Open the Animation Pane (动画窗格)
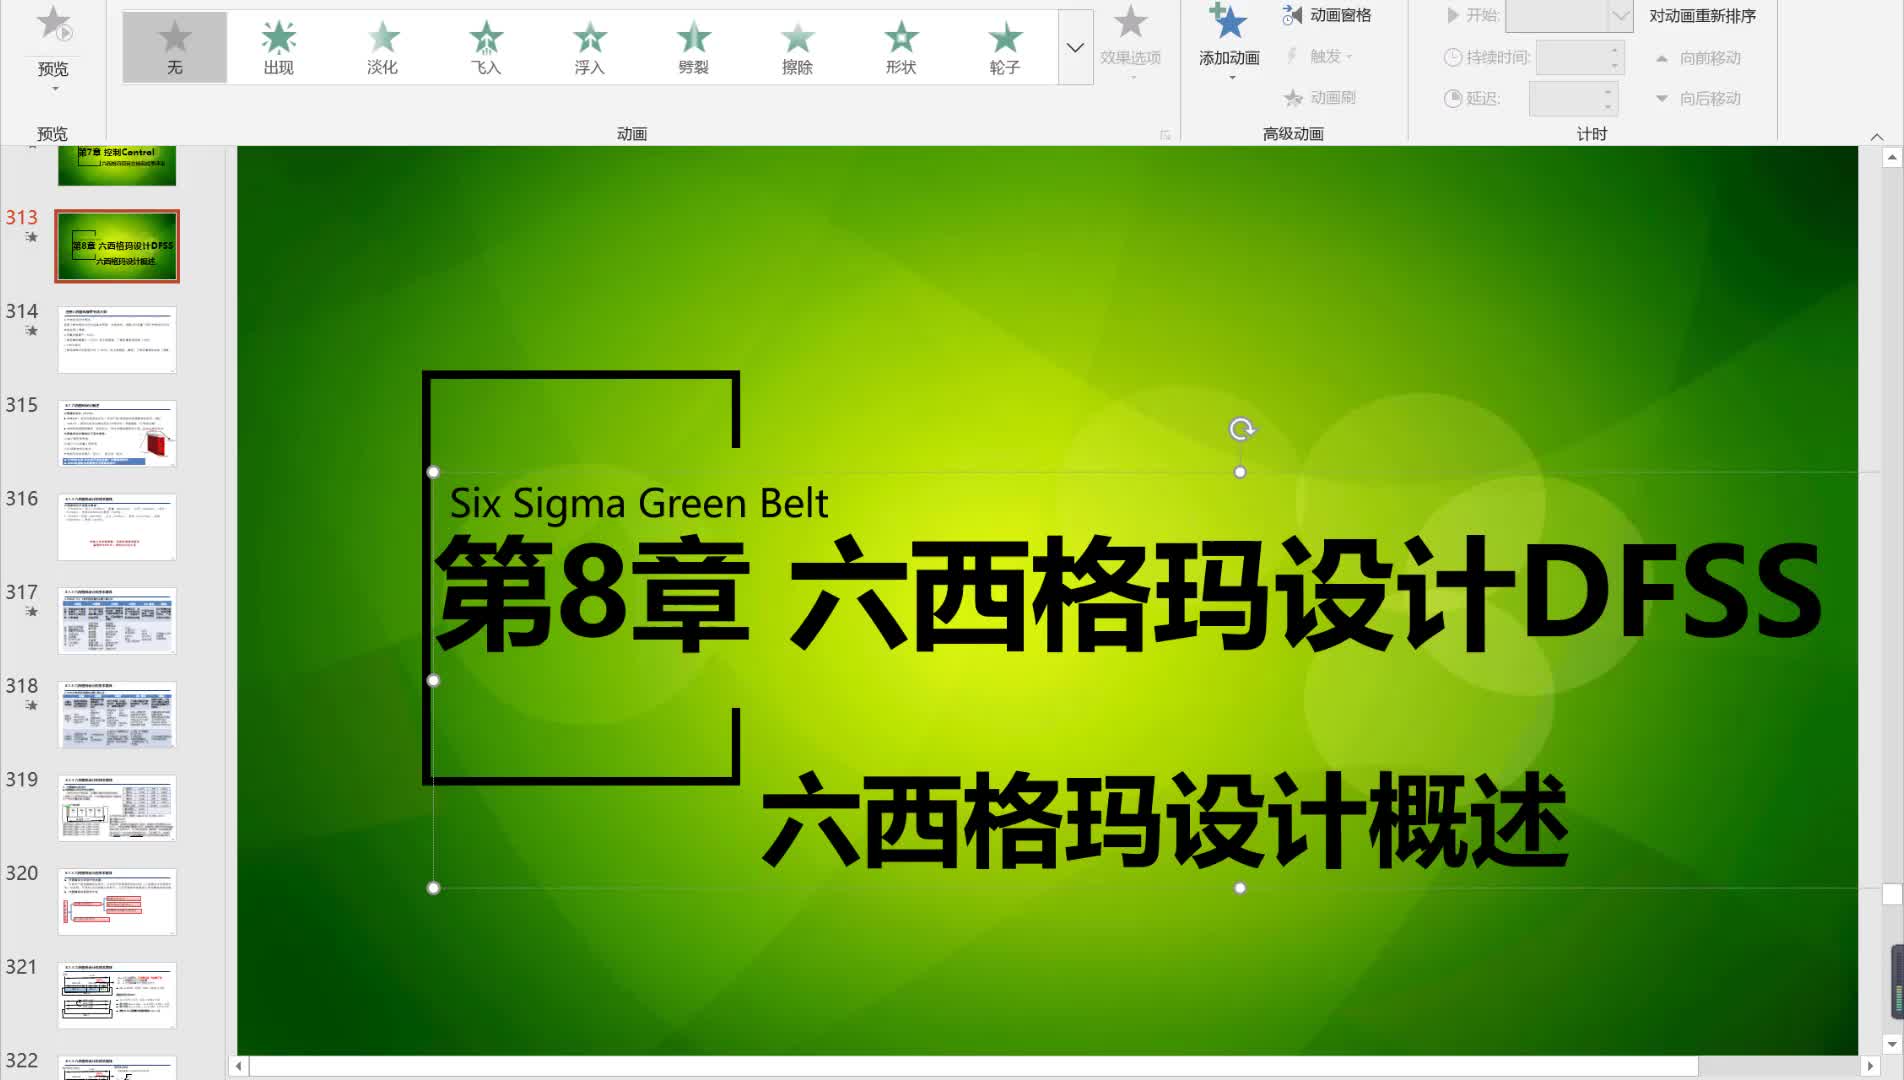Viewport: 1904px width, 1080px height. [1327, 15]
